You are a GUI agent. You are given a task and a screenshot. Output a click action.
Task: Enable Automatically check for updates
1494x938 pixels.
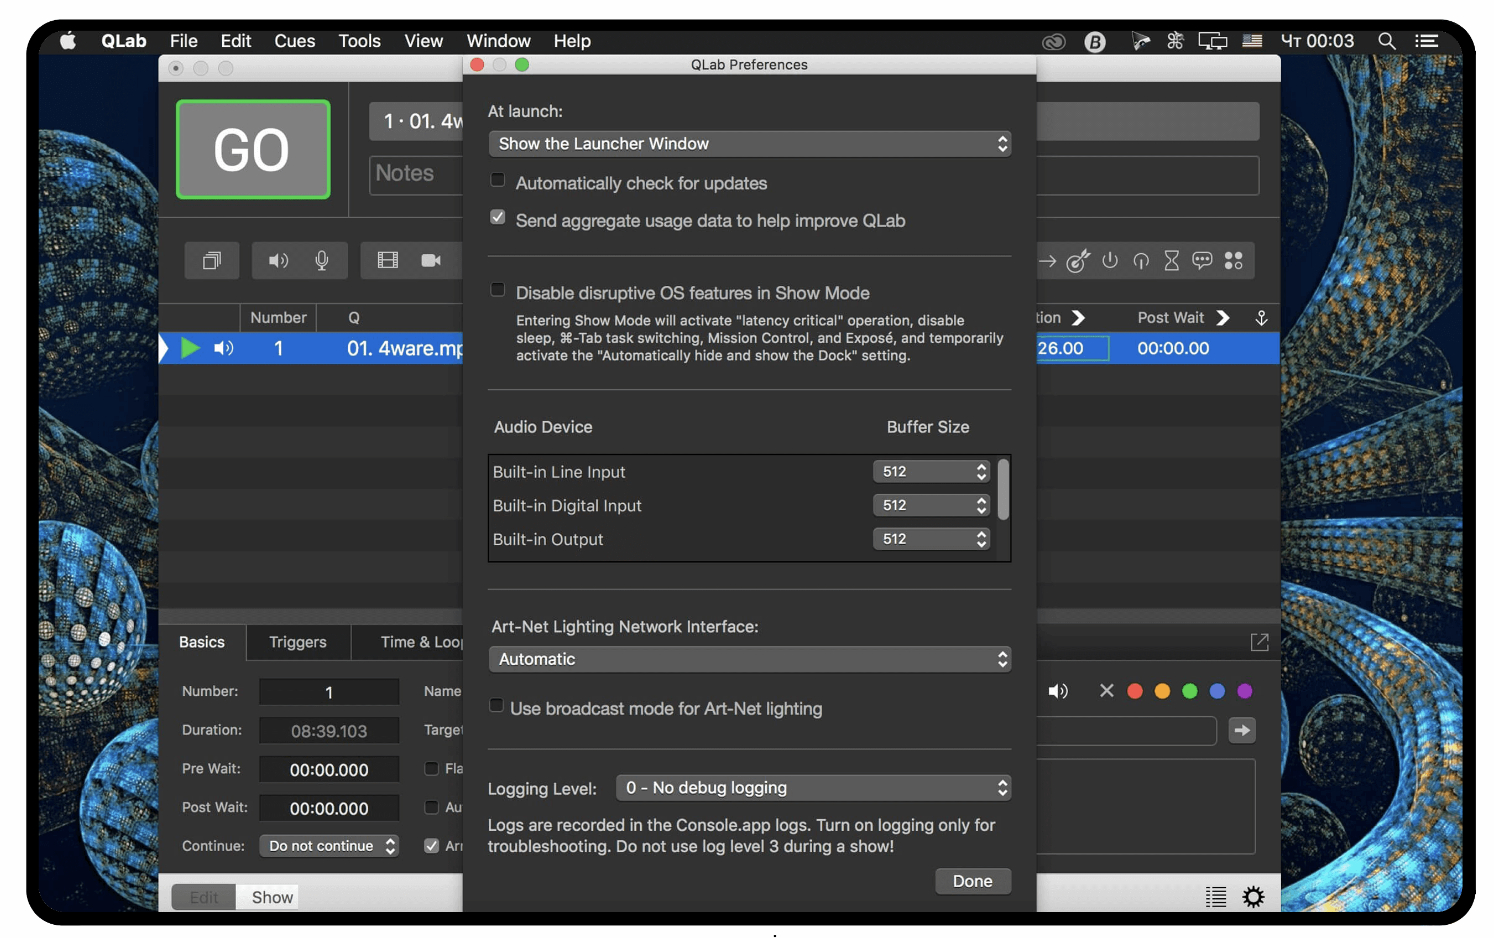point(498,181)
